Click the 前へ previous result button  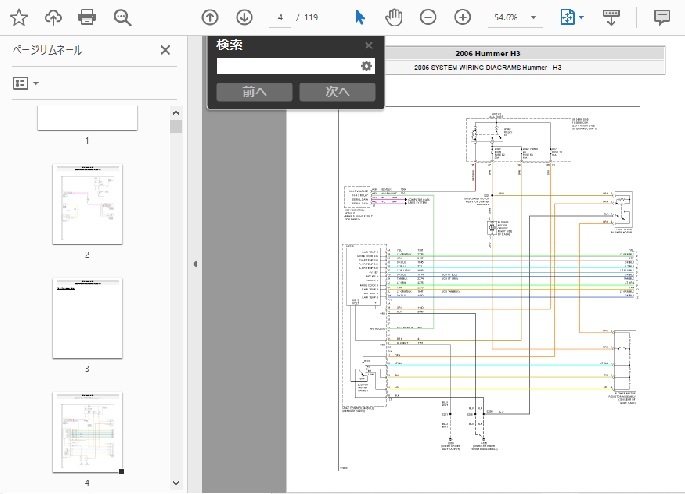pos(254,92)
